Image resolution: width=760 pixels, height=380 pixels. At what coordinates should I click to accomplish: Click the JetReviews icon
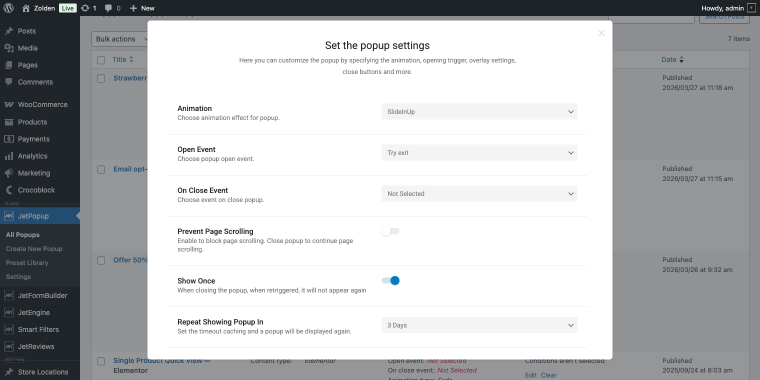tap(9, 347)
